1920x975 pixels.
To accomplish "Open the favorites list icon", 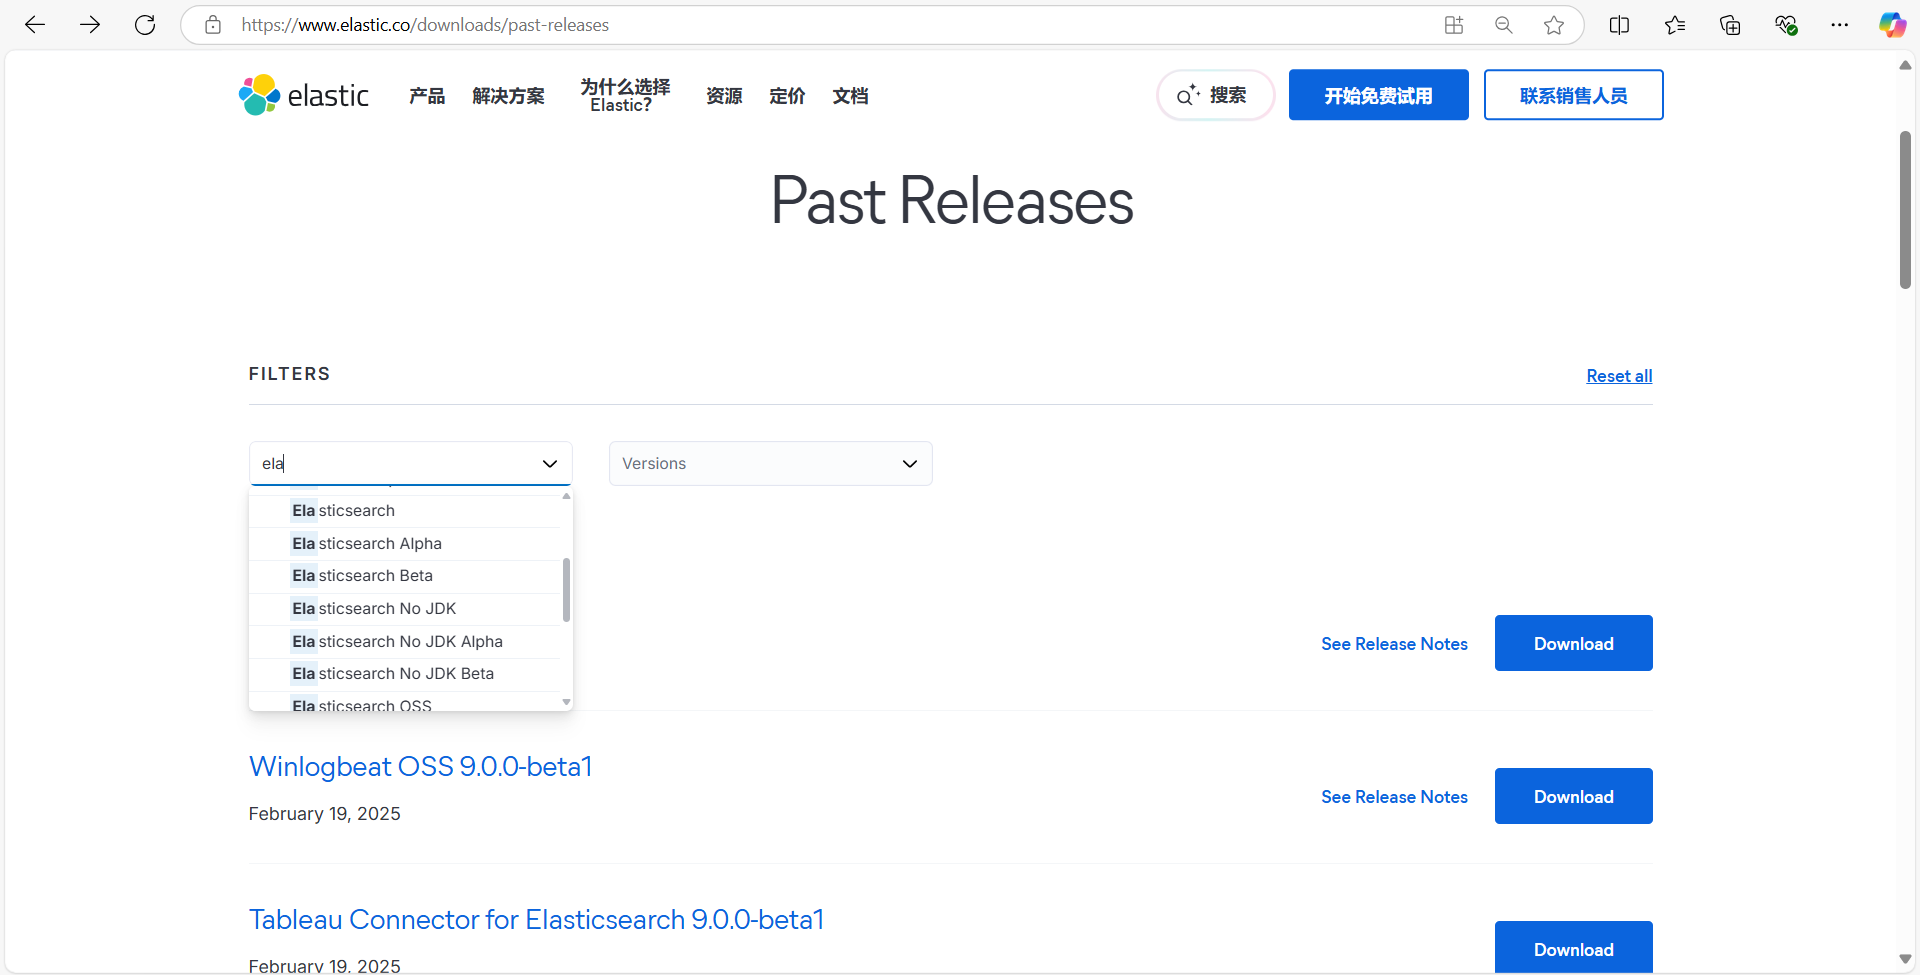I will click(x=1675, y=25).
